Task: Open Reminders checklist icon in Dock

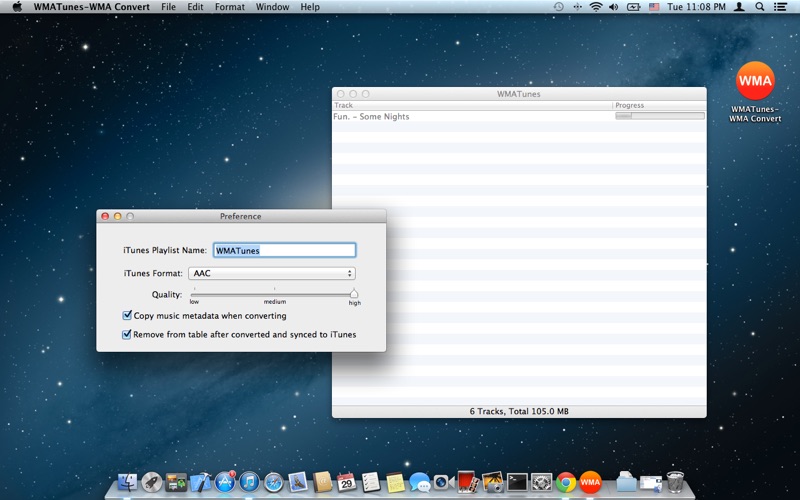Action: pyautogui.click(x=371, y=482)
